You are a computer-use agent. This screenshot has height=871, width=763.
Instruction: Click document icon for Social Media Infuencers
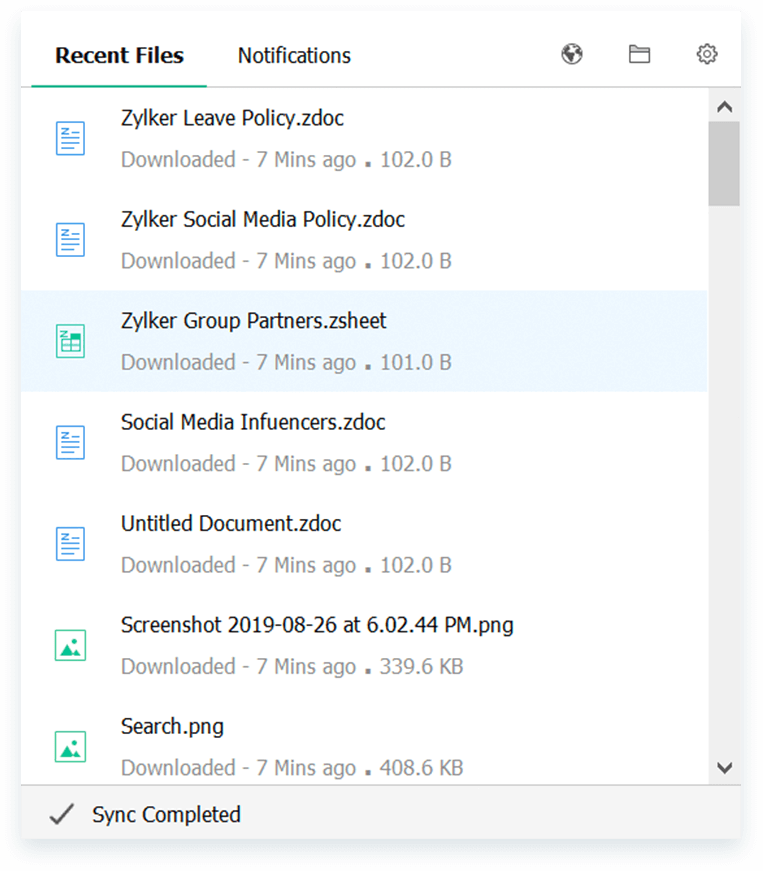(70, 442)
